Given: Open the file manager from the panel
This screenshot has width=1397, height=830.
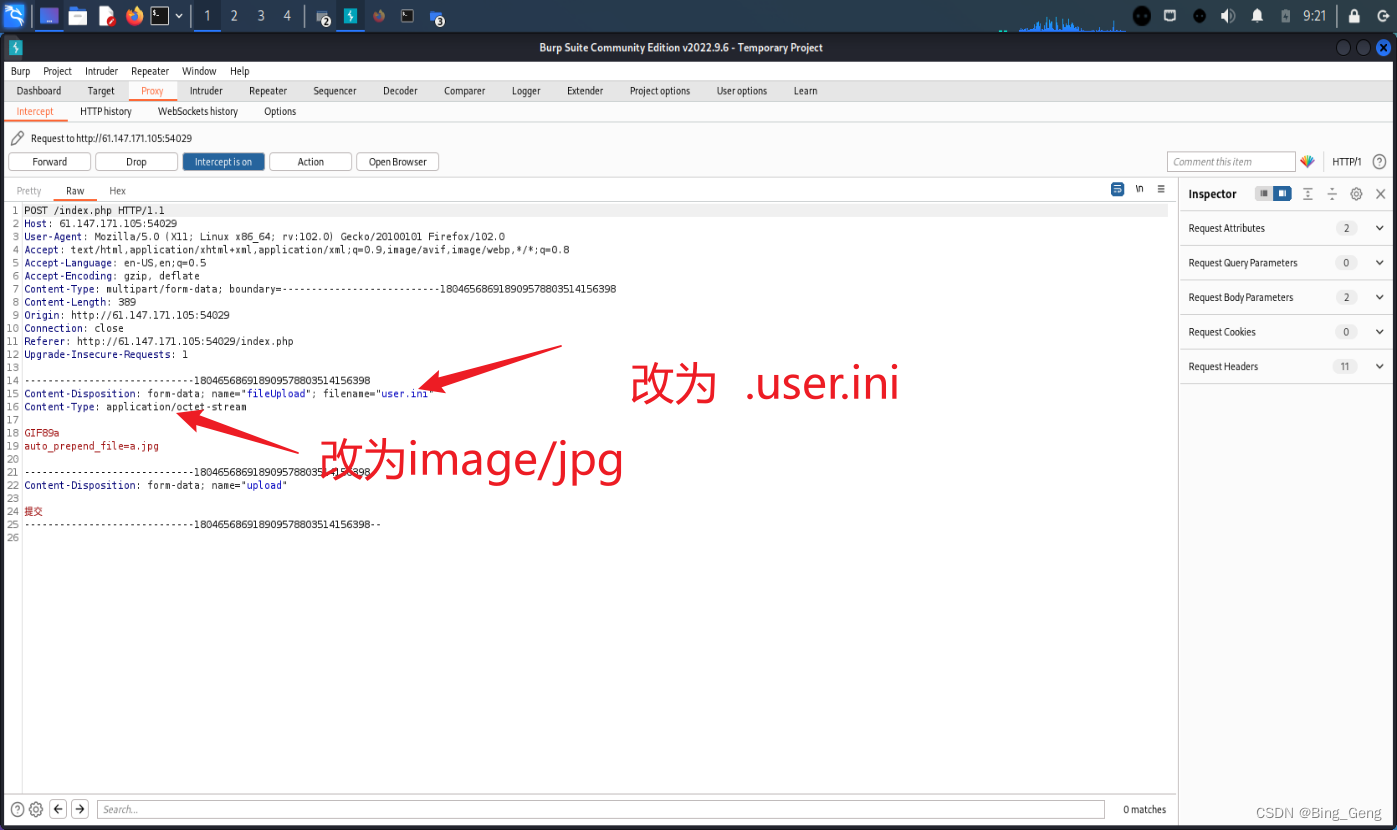Looking at the screenshot, I should coord(77,16).
